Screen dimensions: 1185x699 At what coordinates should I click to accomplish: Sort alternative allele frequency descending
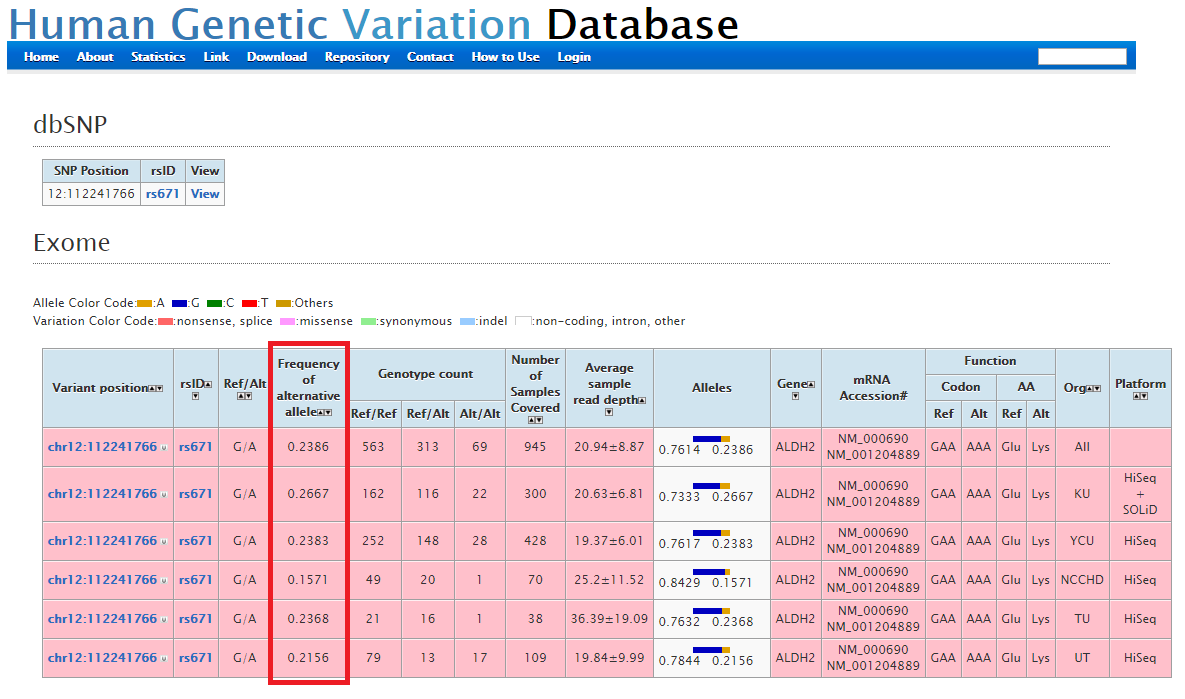pyautogui.click(x=327, y=412)
